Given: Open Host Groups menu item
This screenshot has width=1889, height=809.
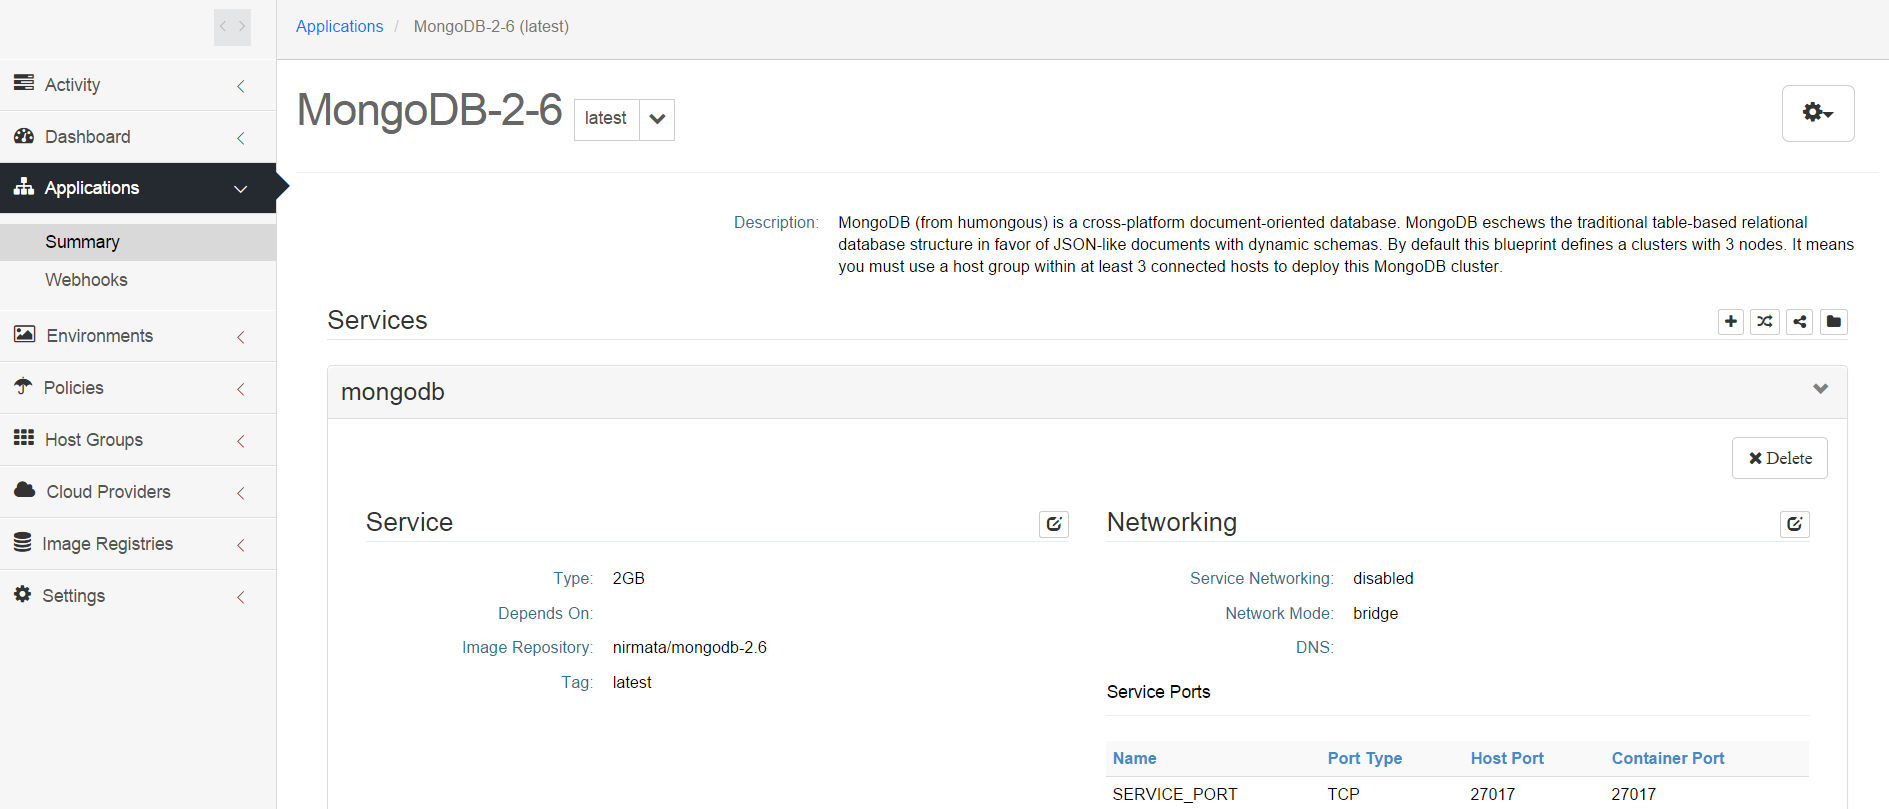Looking at the screenshot, I should click(x=138, y=440).
